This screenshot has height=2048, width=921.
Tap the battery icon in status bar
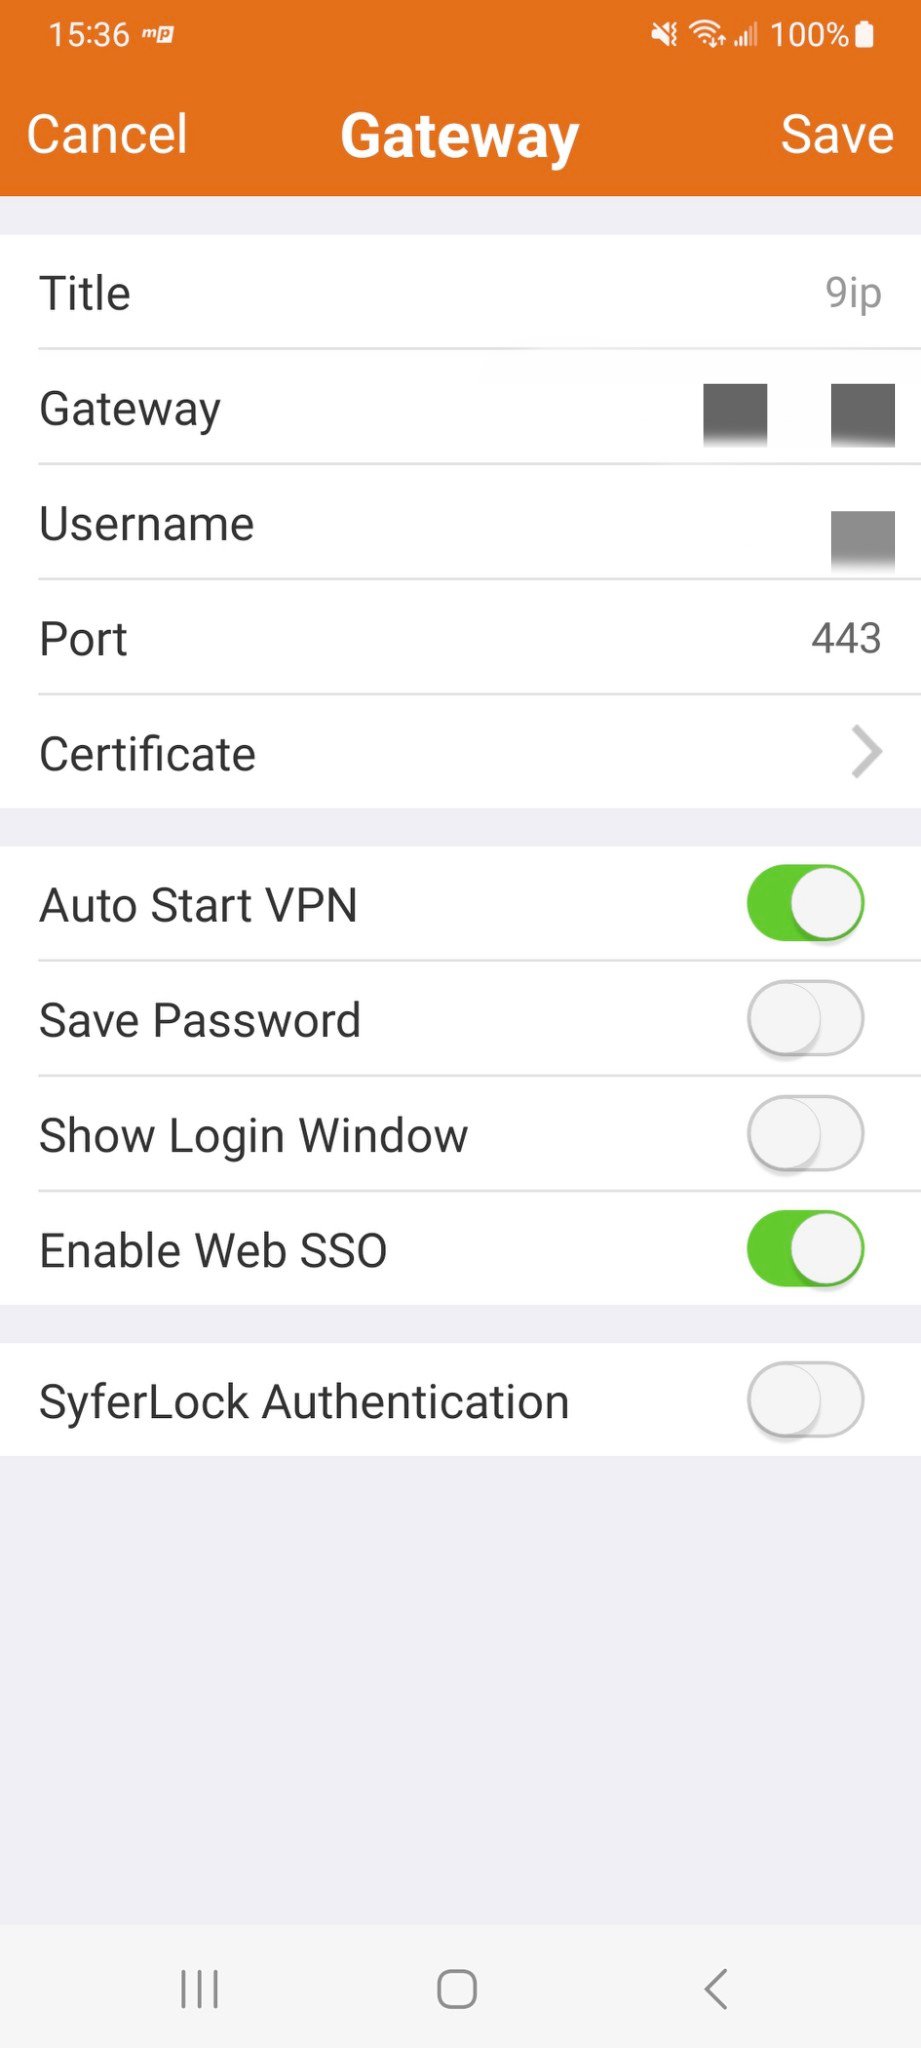click(865, 35)
